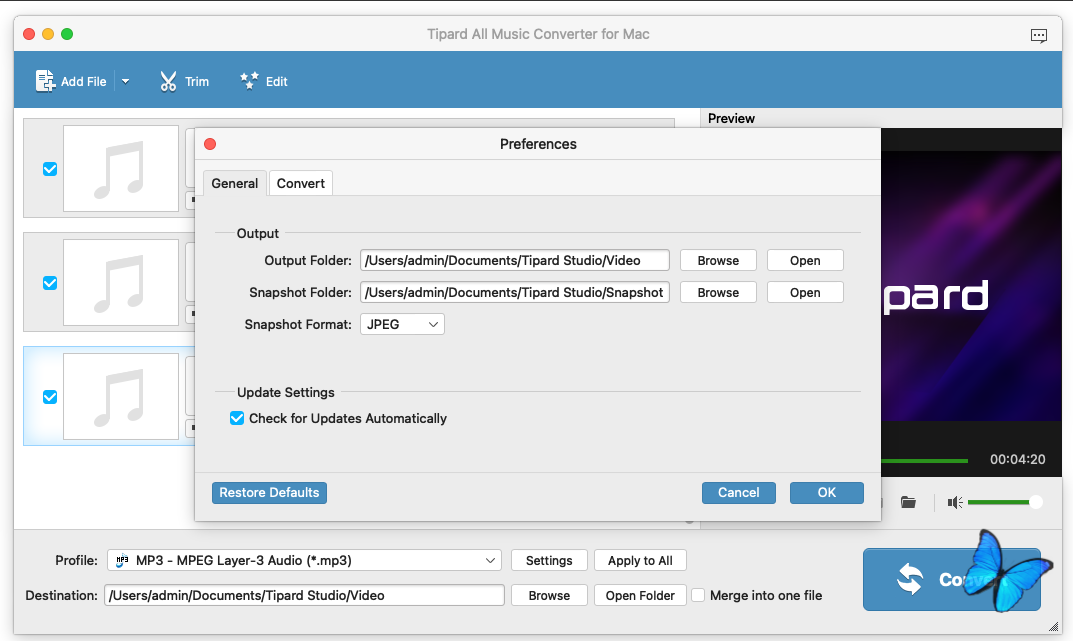Image resolution: width=1073 pixels, height=641 pixels.
Task: Confirm preferences with OK
Action: (x=827, y=493)
